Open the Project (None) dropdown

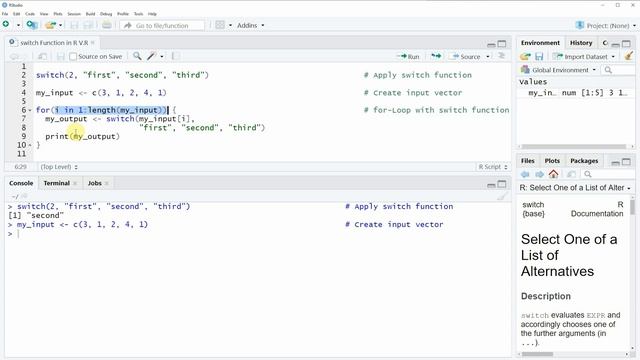pyautogui.click(x=606, y=25)
